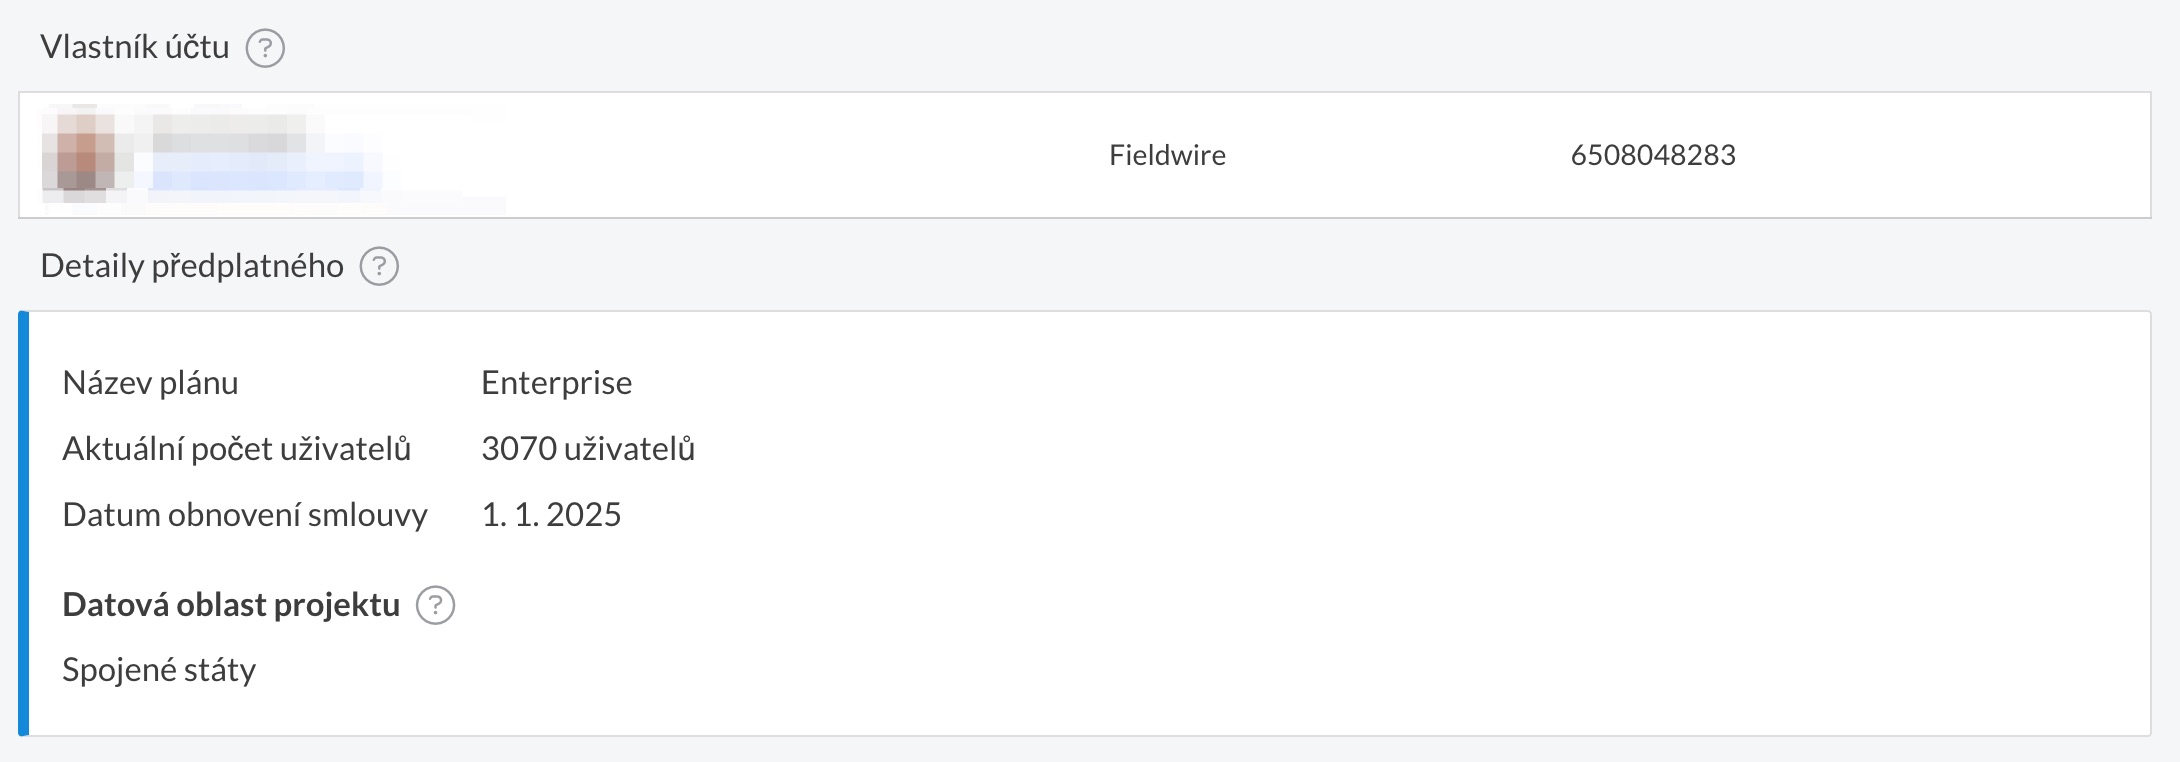Click the Datová oblast projektu heading
This screenshot has height=762, width=2180.
click(x=231, y=605)
